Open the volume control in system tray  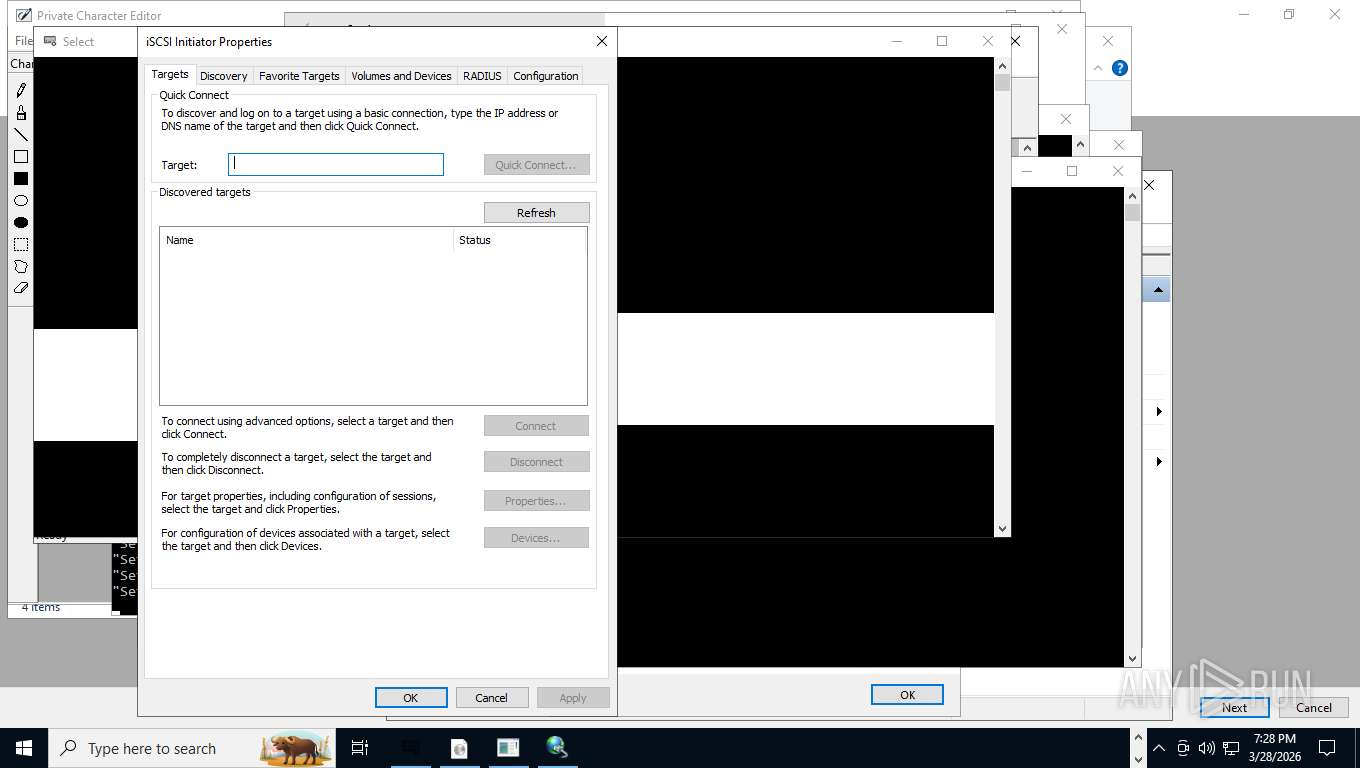1206,748
